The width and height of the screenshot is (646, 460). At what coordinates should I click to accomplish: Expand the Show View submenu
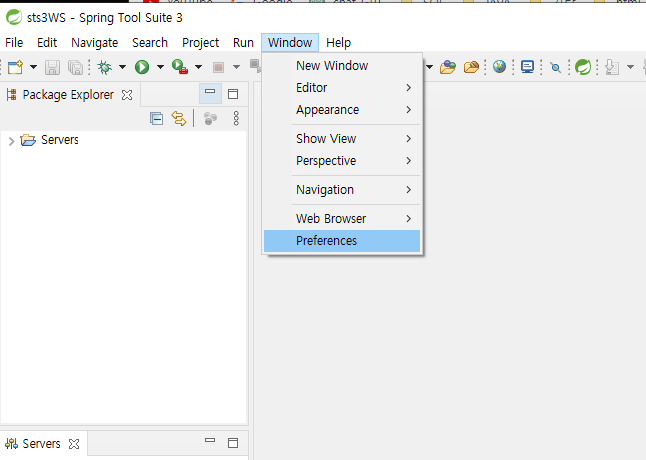pos(342,139)
